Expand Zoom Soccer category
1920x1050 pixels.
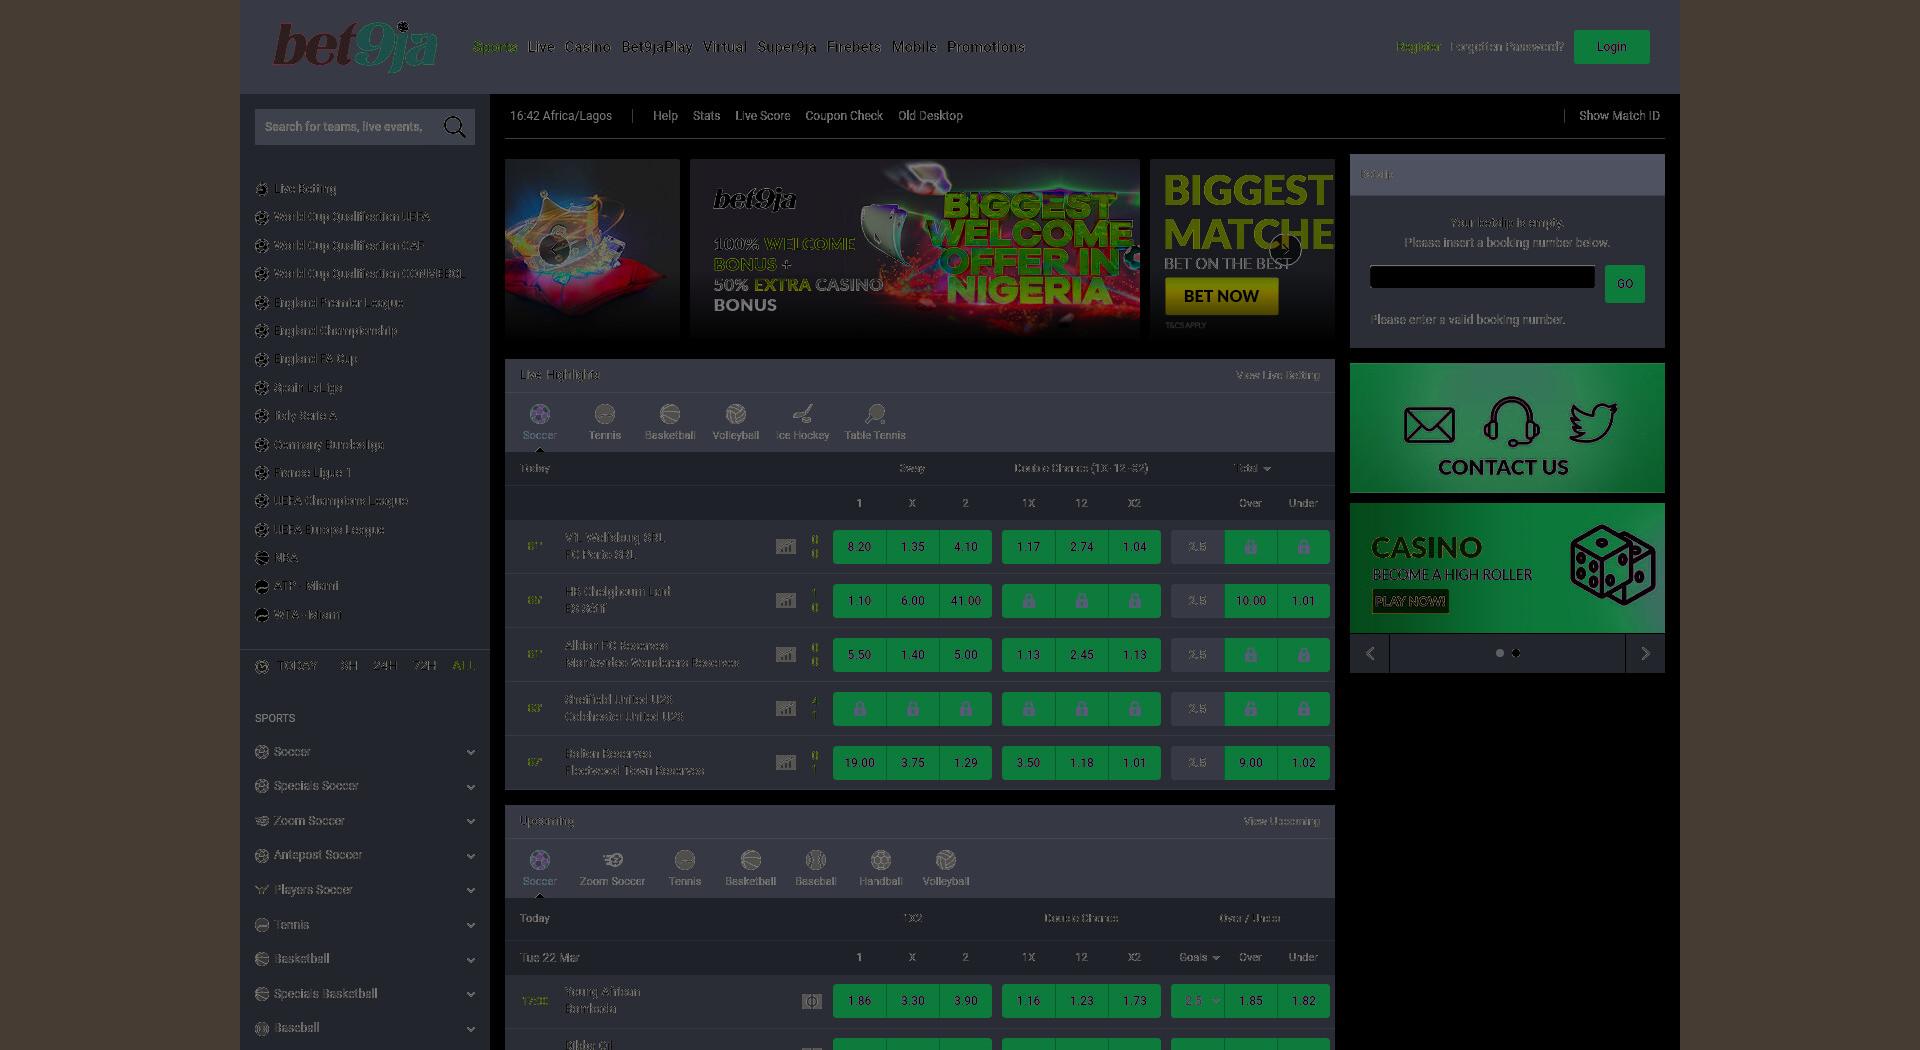(365, 821)
